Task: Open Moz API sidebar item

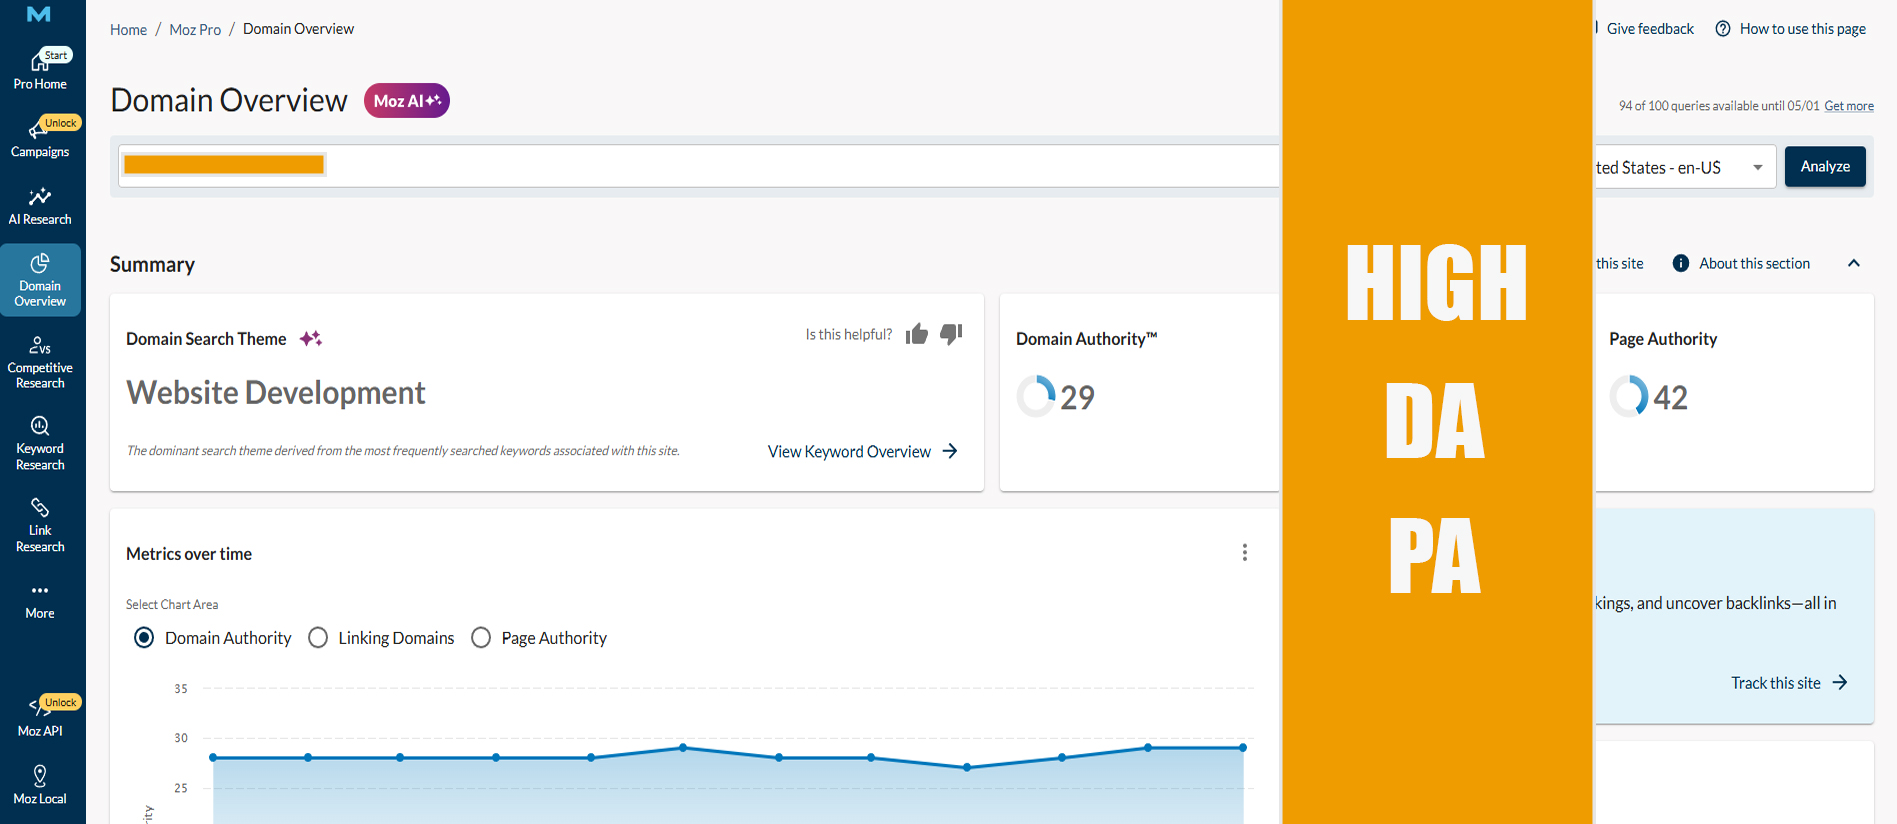Action: pyautogui.click(x=40, y=717)
